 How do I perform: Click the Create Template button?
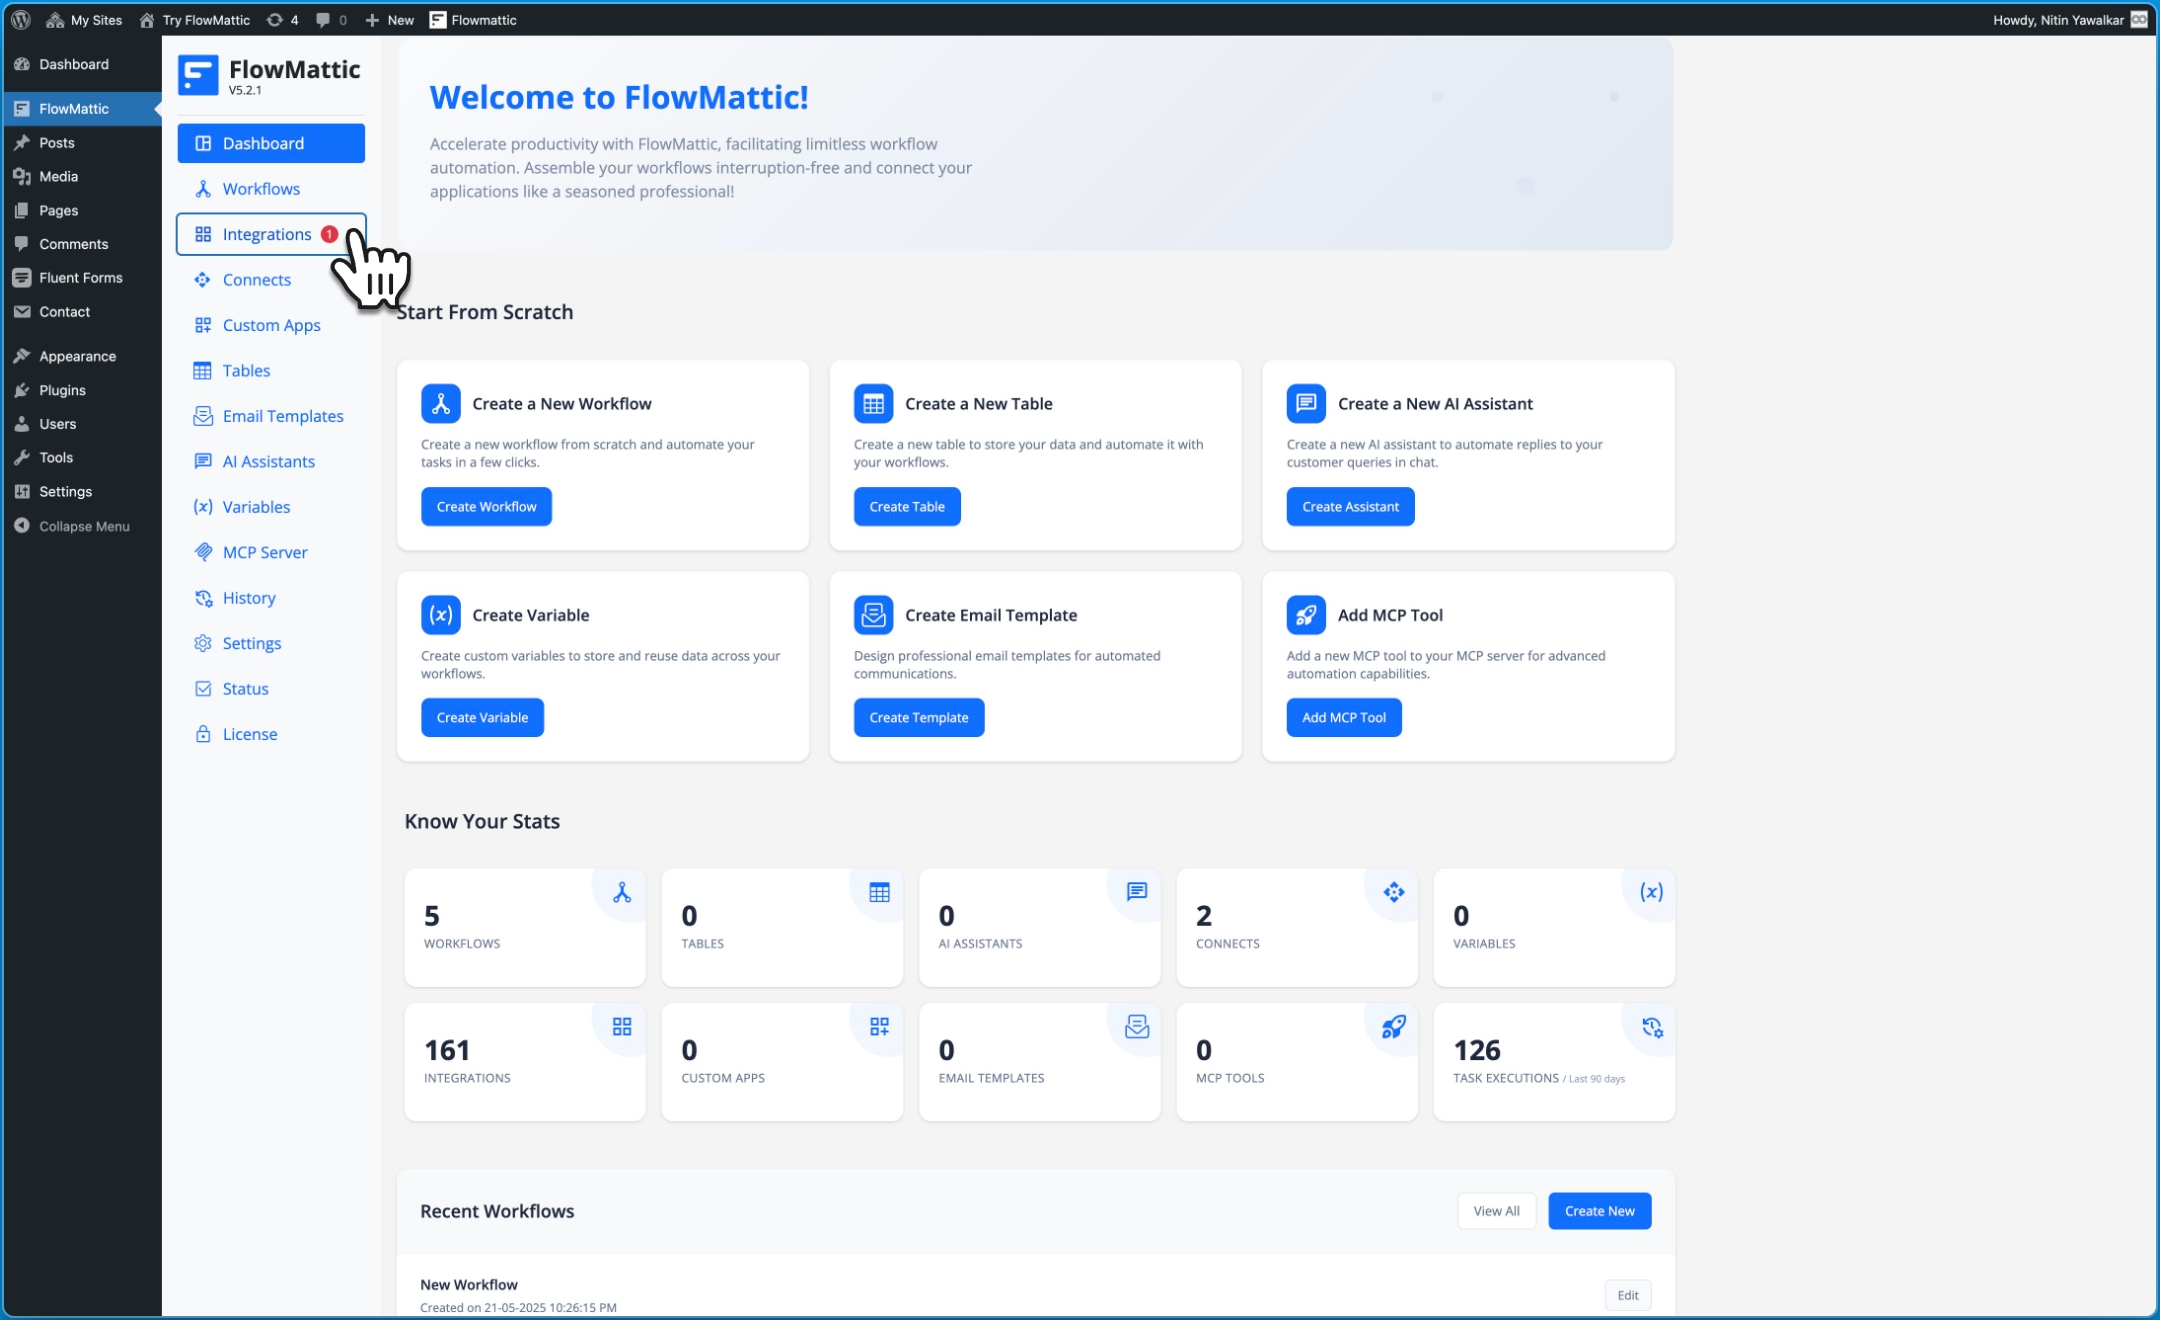[919, 717]
